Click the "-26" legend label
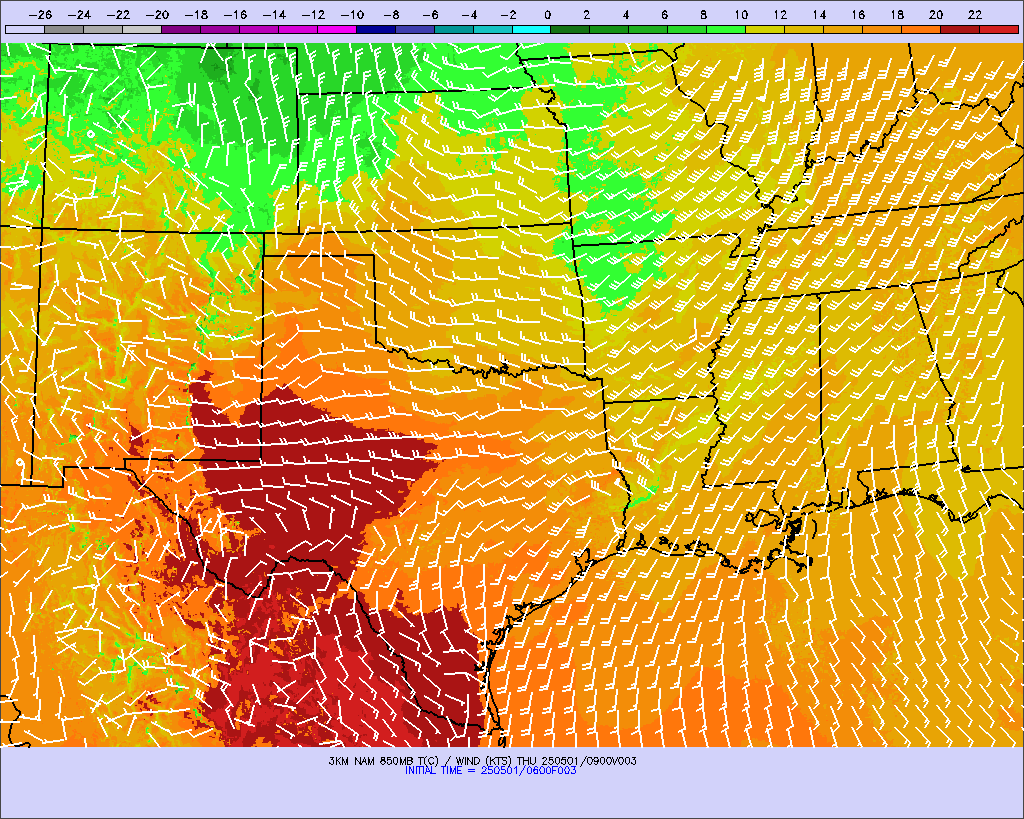 click(40, 14)
